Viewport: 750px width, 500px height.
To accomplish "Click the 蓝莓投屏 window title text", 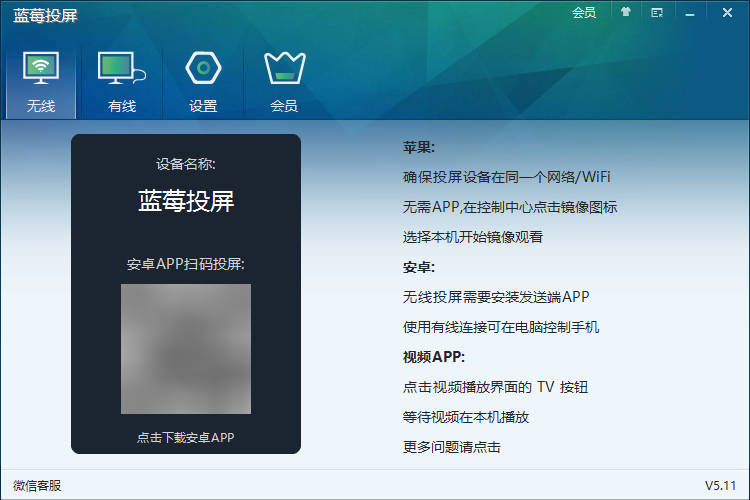I will (45, 15).
